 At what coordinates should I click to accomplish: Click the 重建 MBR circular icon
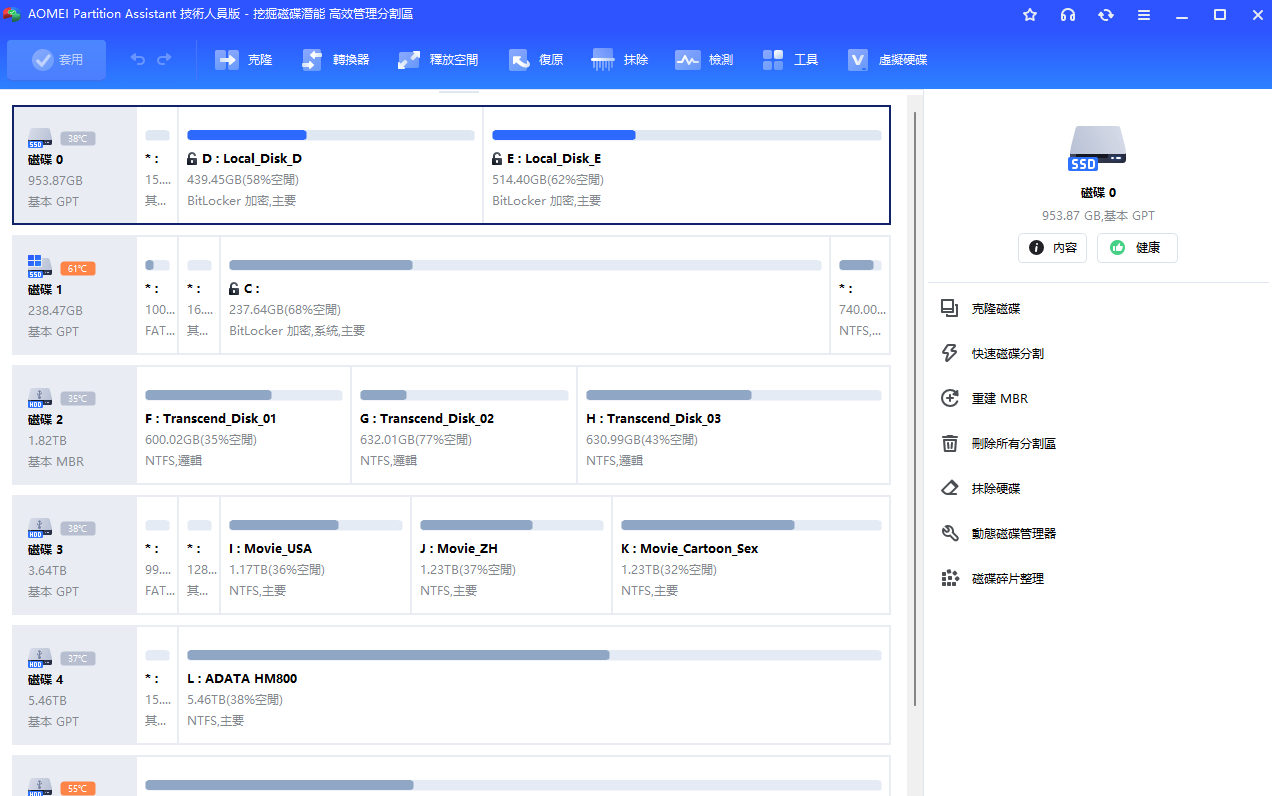coord(950,399)
